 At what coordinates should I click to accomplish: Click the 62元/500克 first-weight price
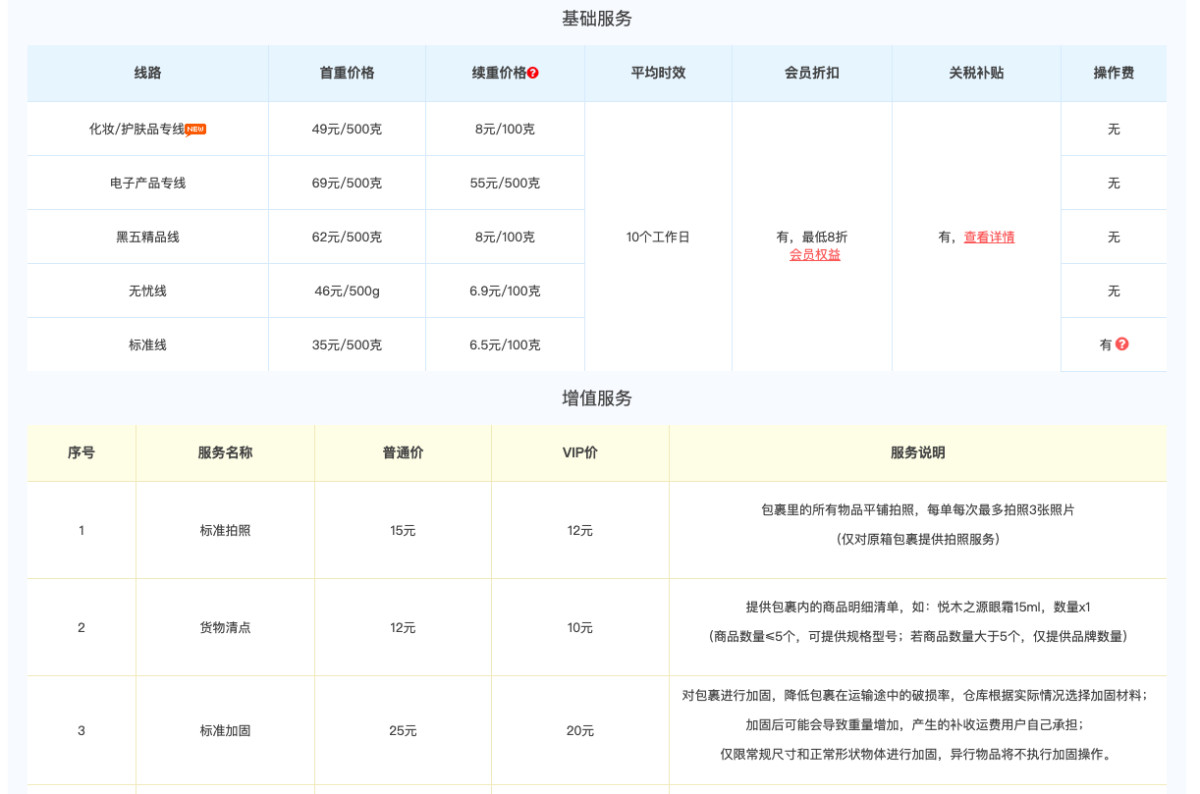click(x=347, y=237)
